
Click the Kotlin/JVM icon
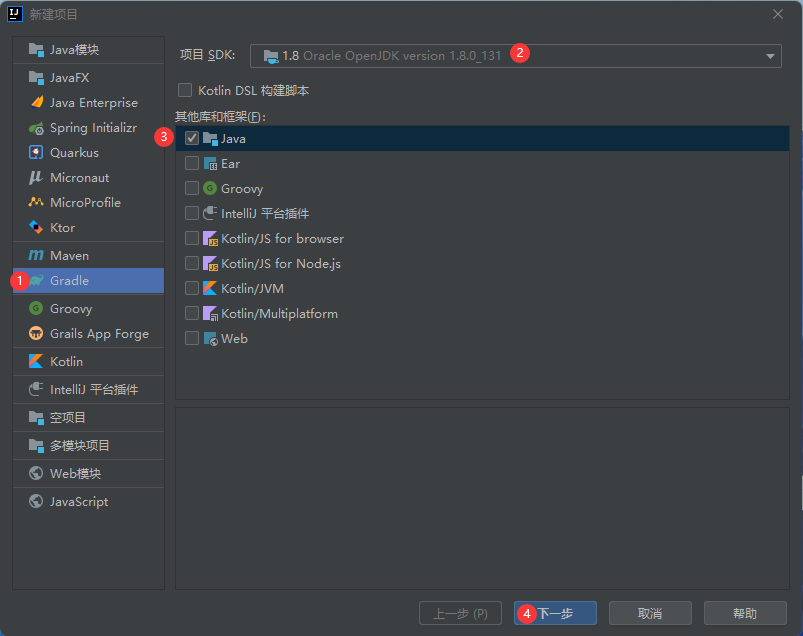210,288
